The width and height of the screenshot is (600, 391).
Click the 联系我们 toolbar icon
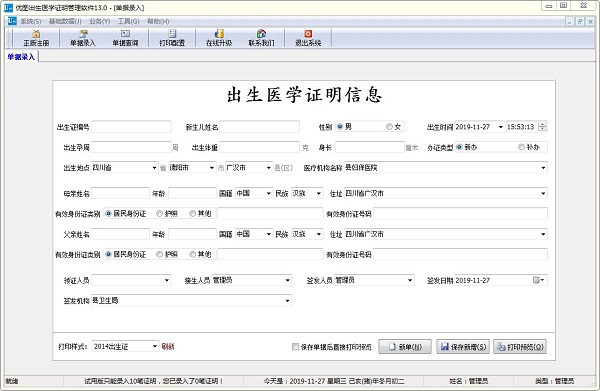261,38
